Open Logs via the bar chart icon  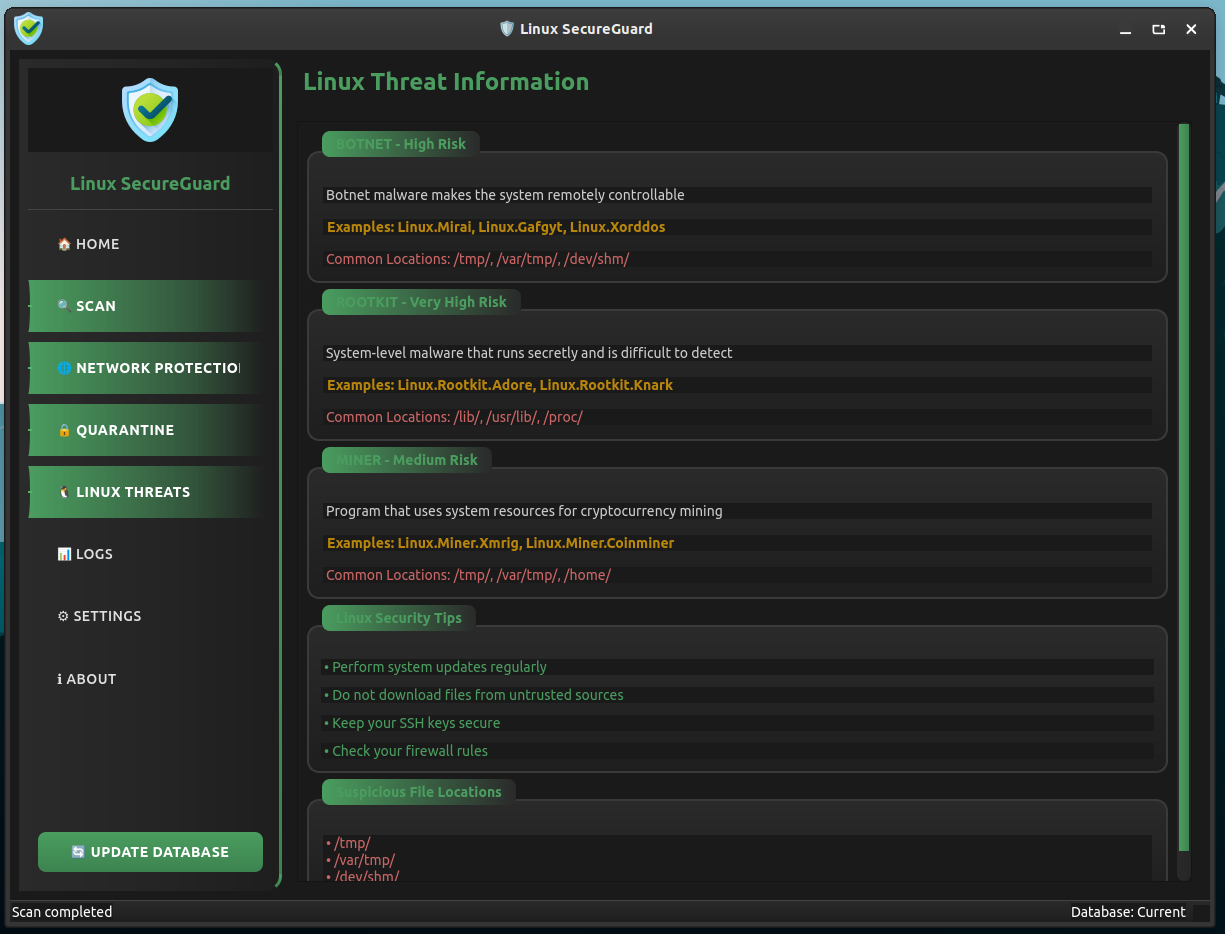pos(64,554)
